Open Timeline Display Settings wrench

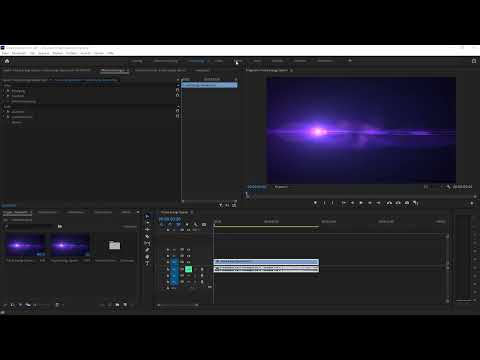196,225
